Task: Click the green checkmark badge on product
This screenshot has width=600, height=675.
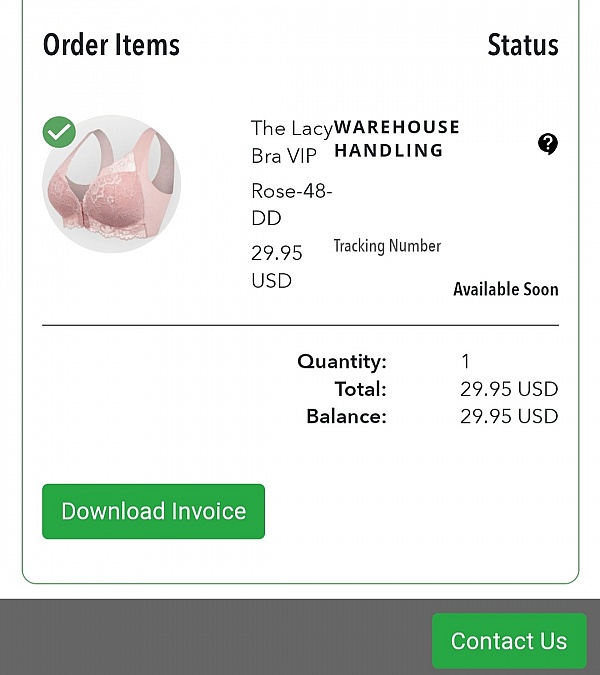Action: pyautogui.click(x=59, y=132)
